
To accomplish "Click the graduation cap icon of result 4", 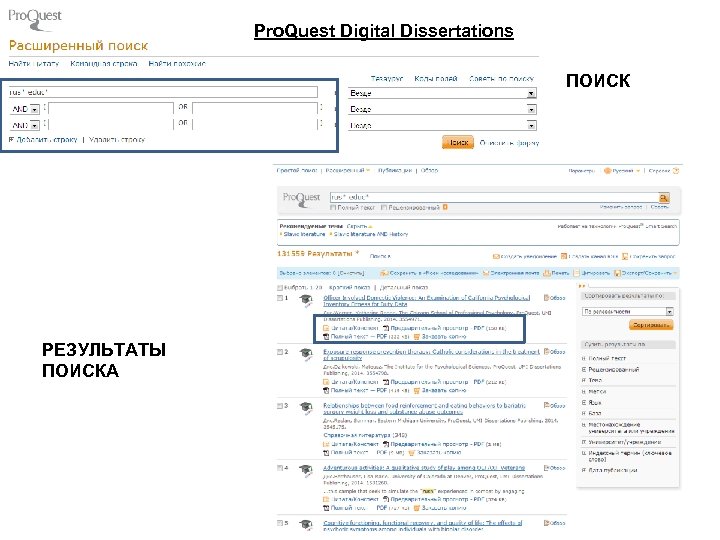I will point(306,470).
